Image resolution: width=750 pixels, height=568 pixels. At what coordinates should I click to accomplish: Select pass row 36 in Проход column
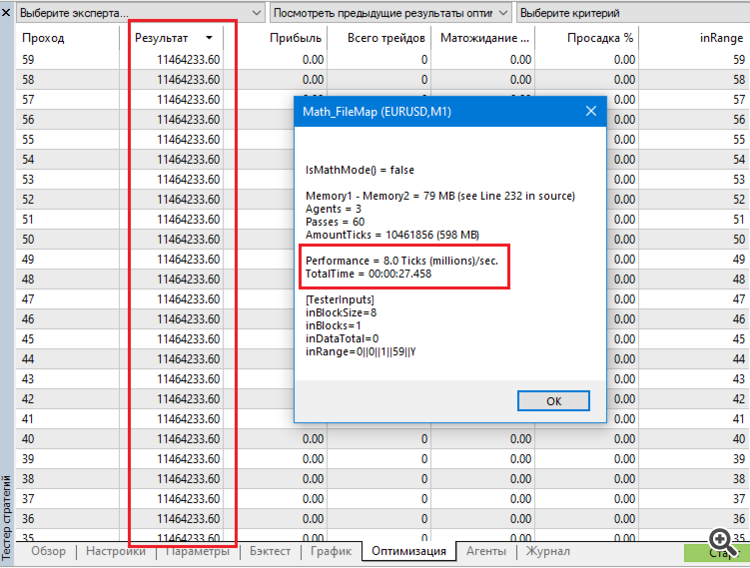(28, 519)
